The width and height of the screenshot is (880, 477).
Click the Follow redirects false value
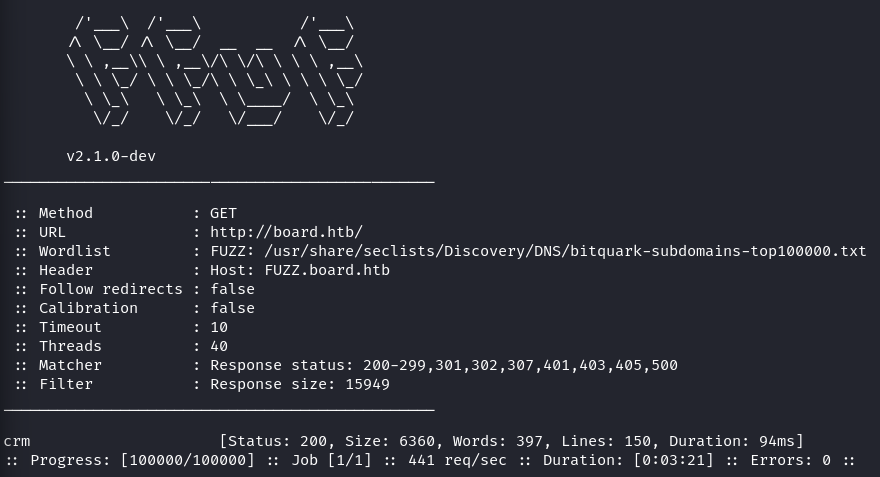coord(232,289)
